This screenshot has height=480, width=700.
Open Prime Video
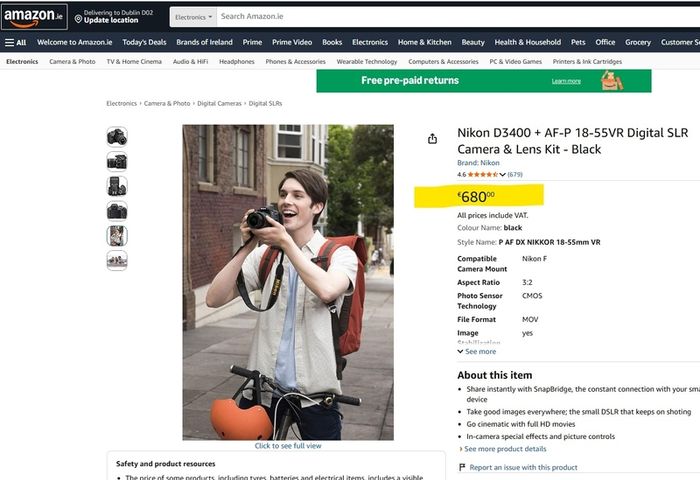point(292,42)
